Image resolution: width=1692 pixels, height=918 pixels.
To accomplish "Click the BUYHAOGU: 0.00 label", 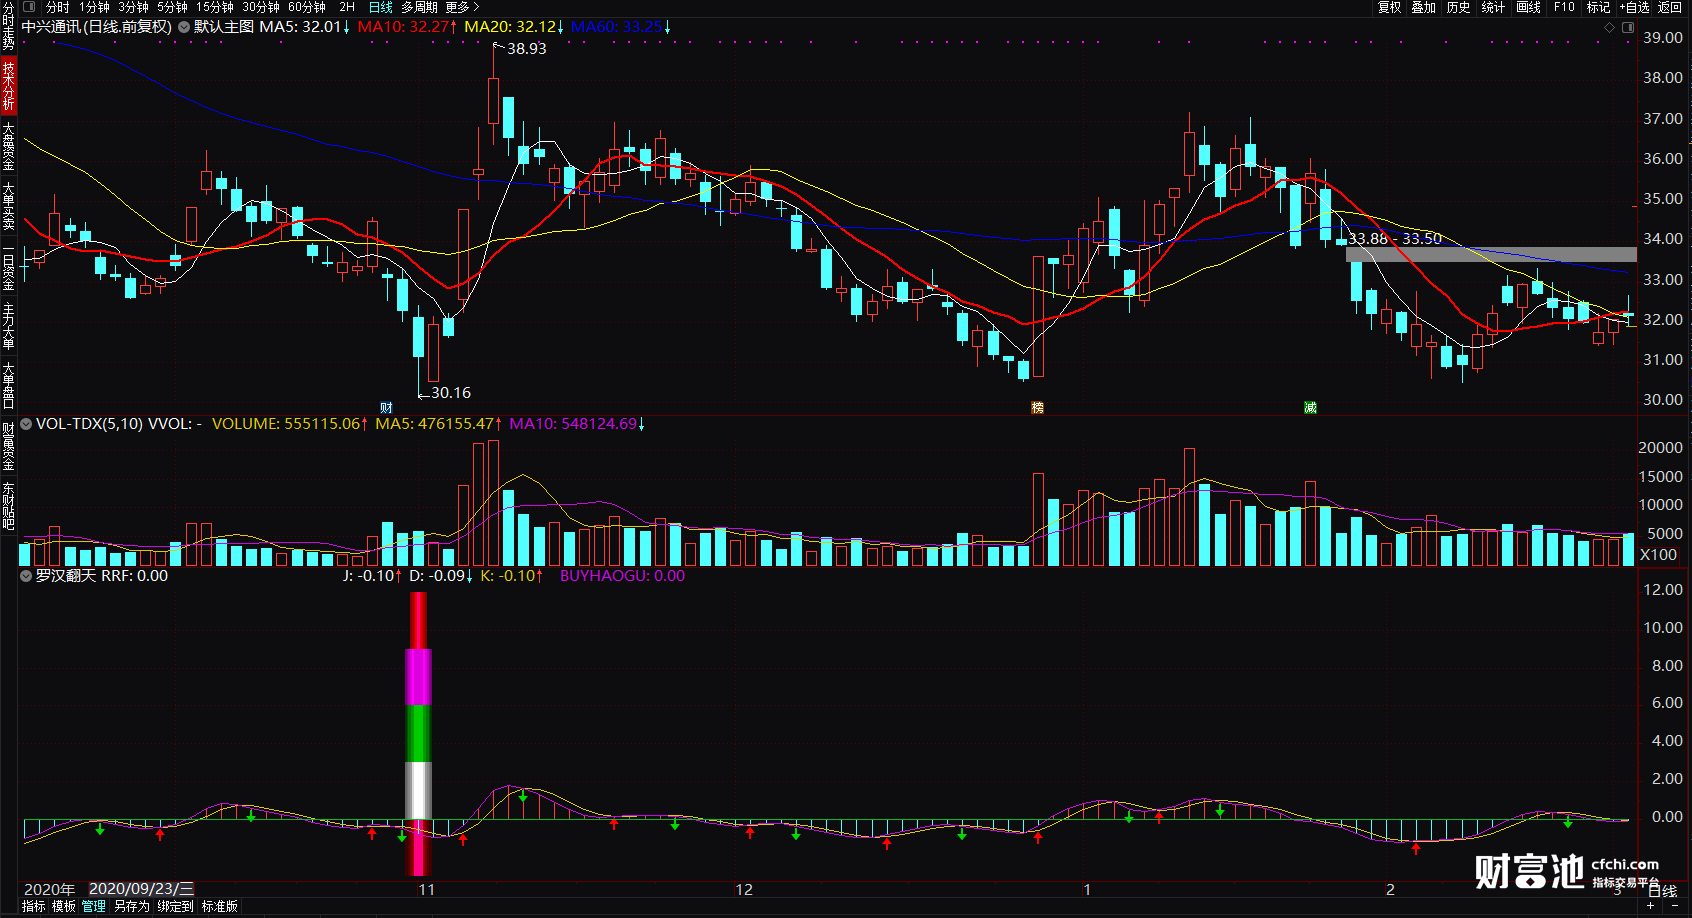I will pyautogui.click(x=622, y=576).
